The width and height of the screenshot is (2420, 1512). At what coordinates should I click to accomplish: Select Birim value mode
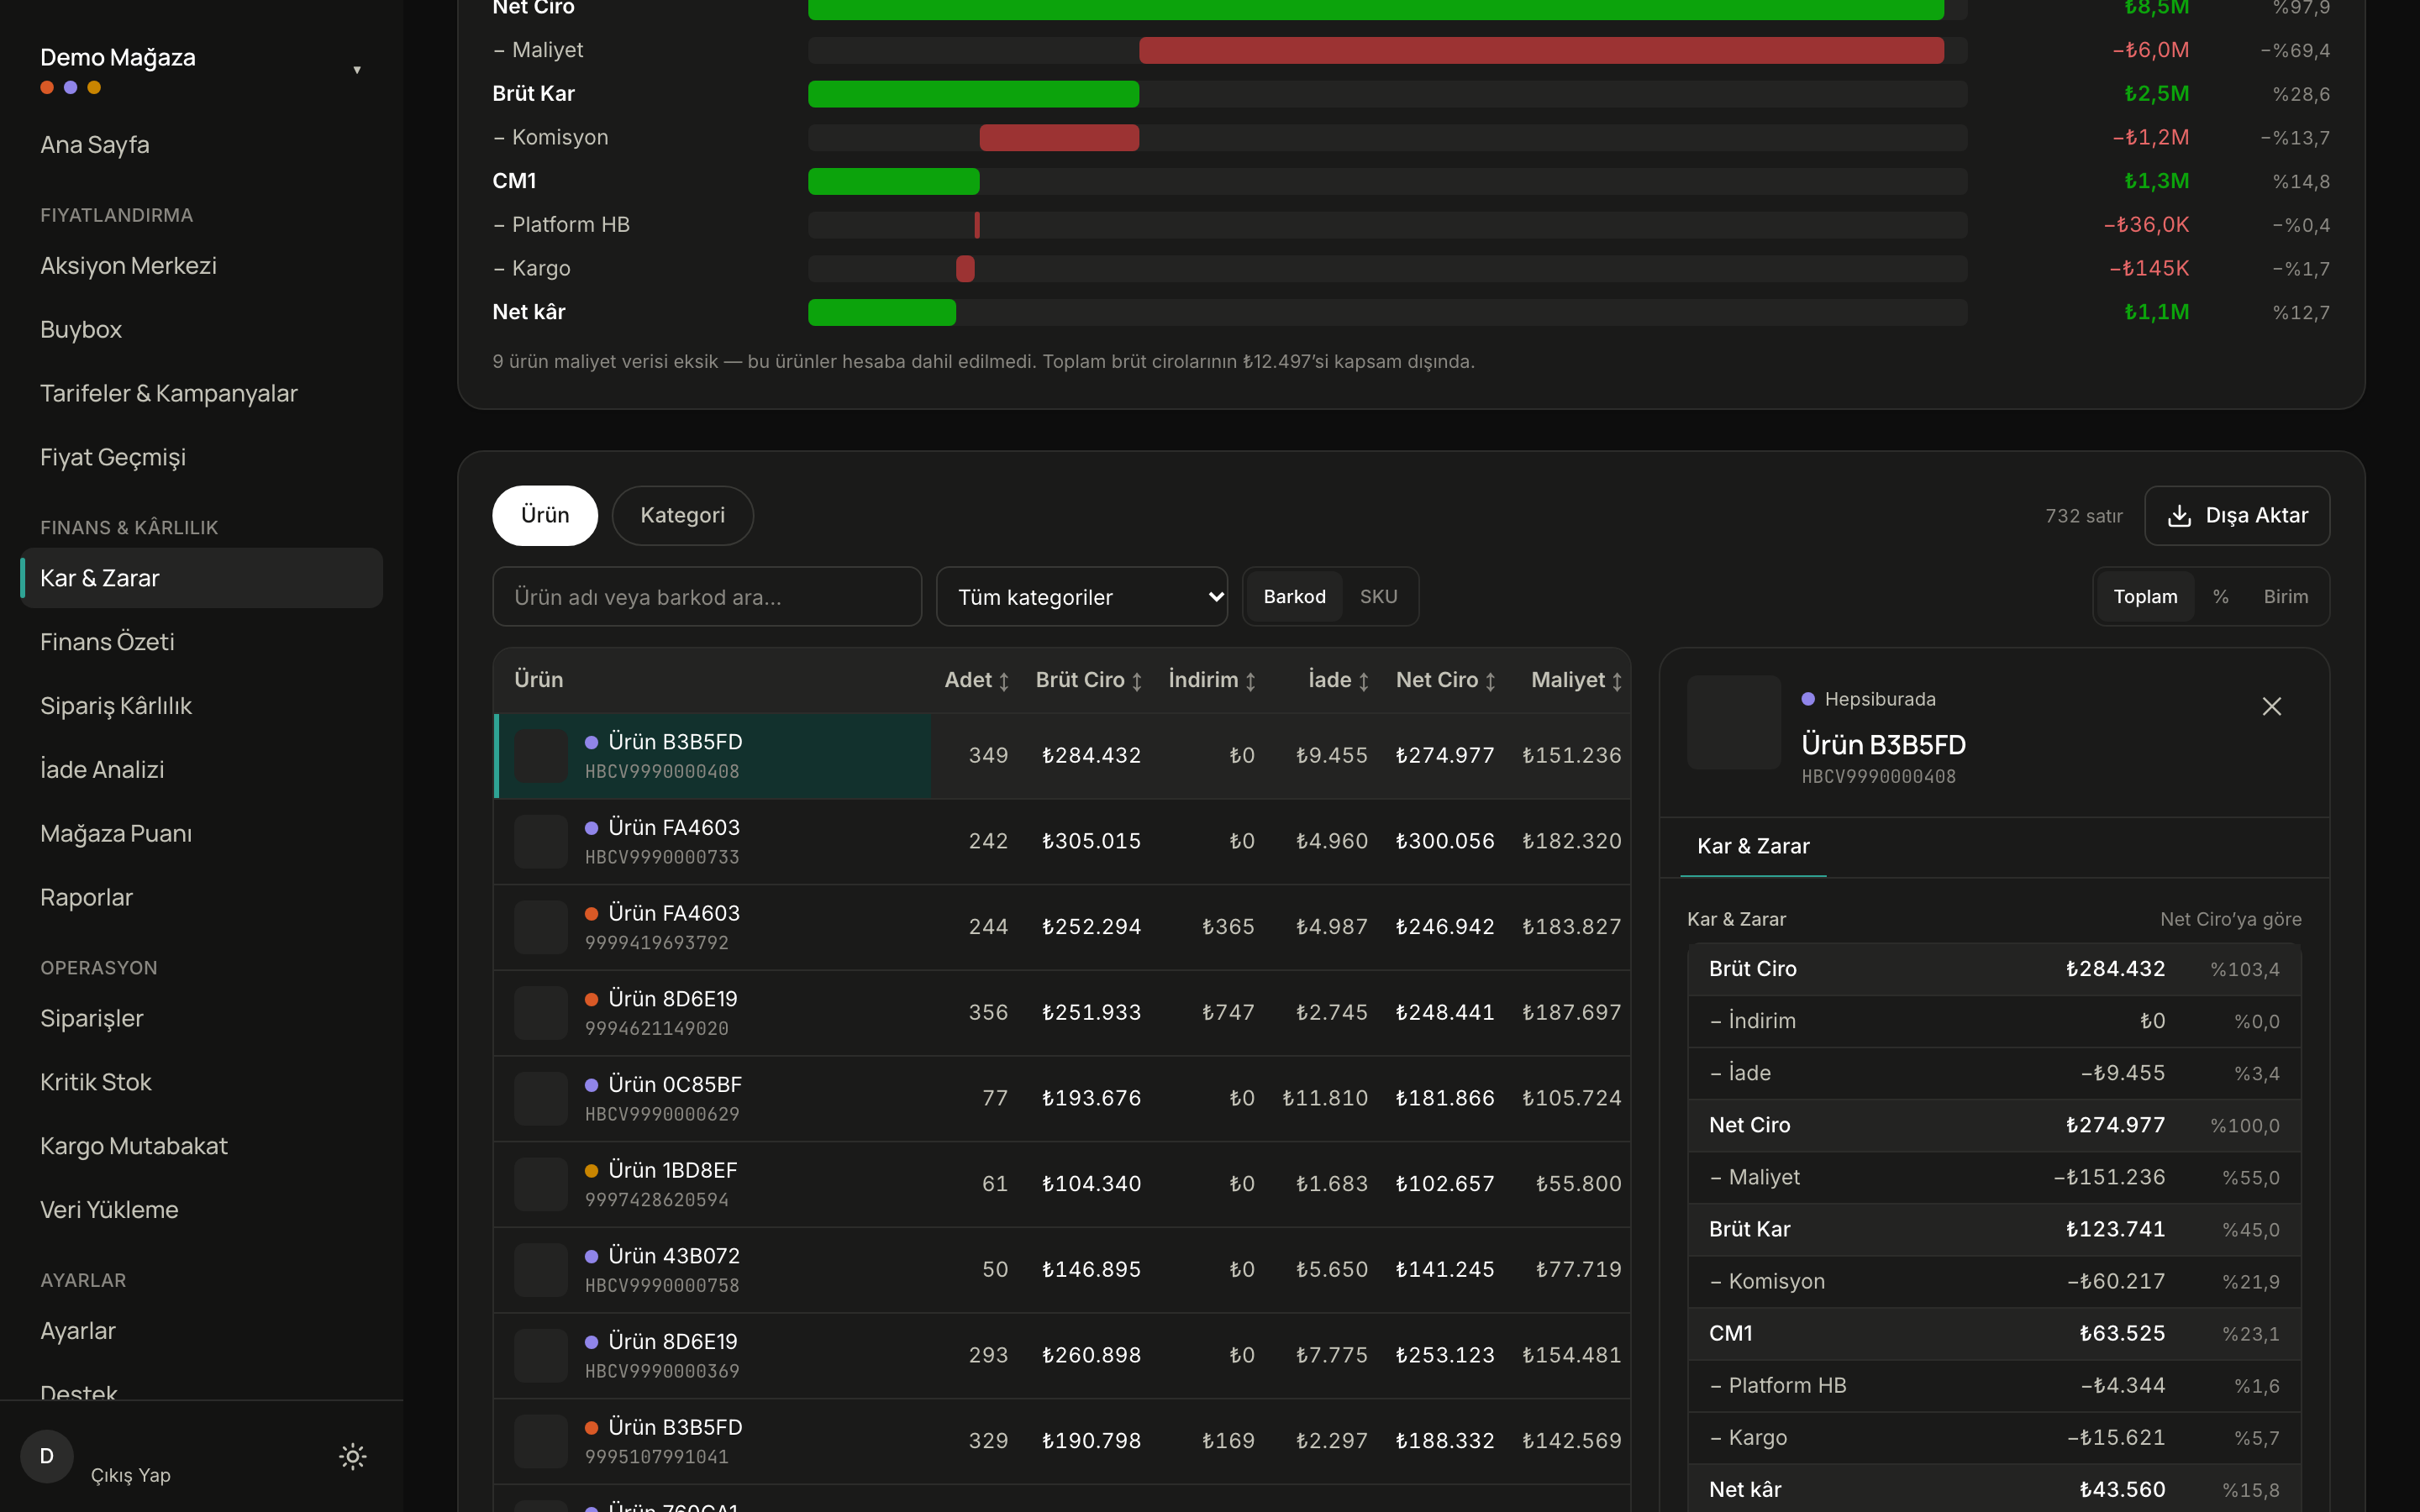[2285, 597]
